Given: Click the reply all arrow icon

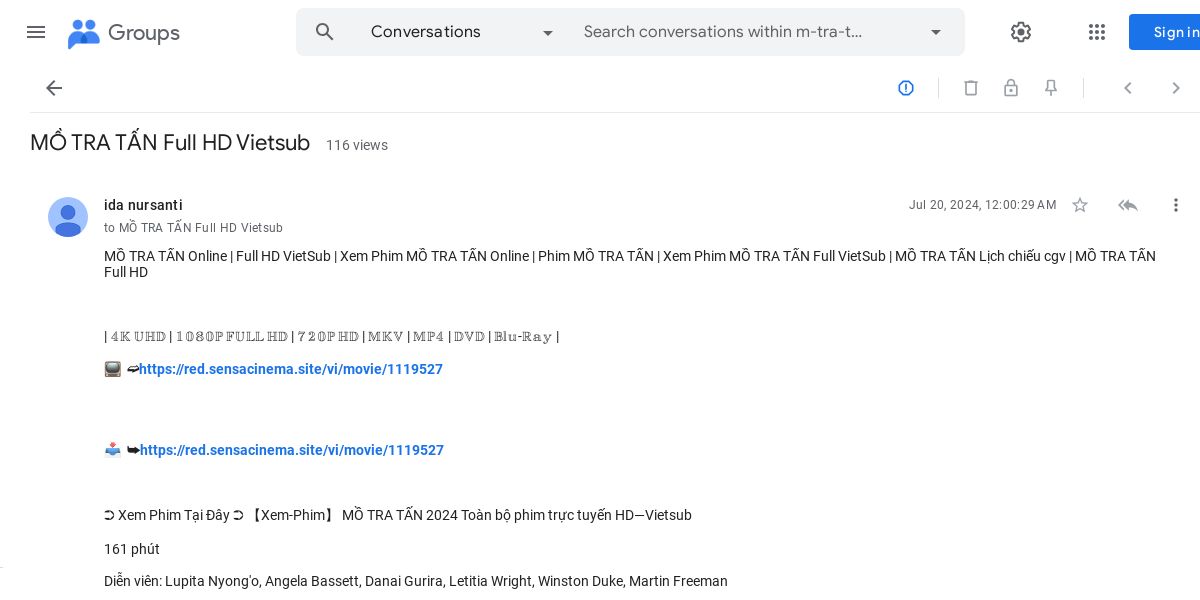Looking at the screenshot, I should [x=1128, y=205].
